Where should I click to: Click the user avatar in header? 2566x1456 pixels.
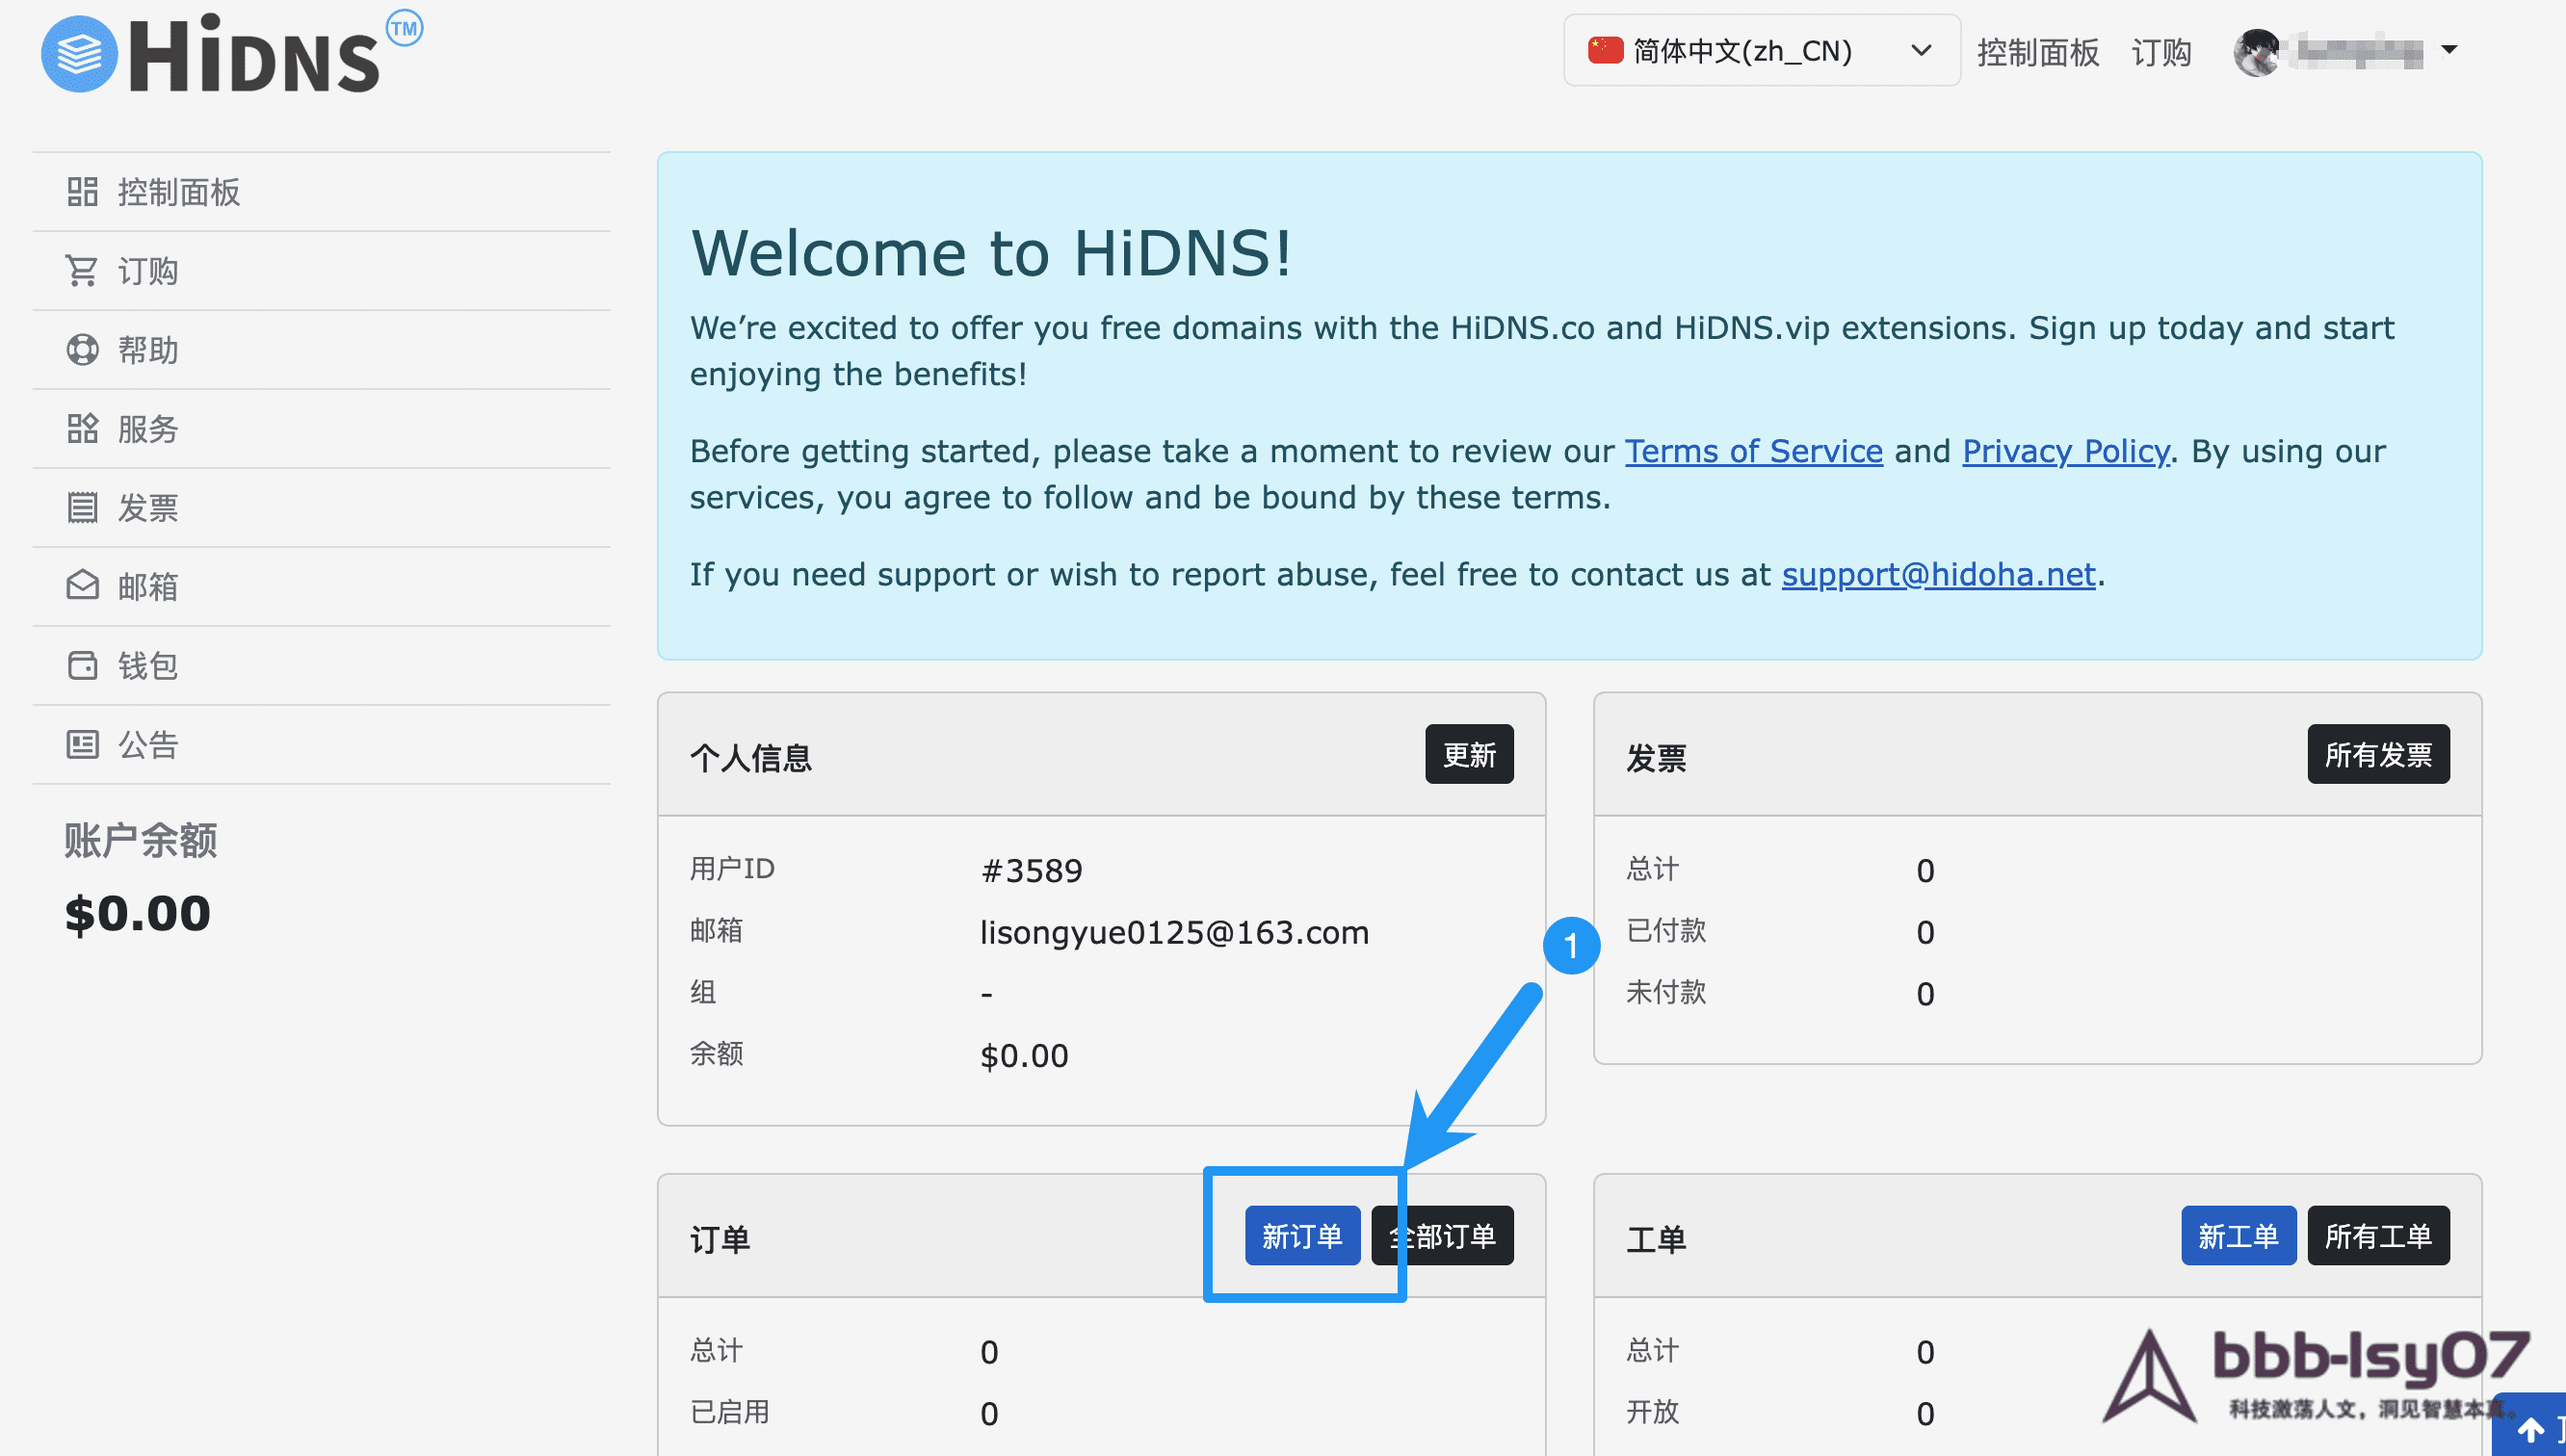pos(2257,52)
